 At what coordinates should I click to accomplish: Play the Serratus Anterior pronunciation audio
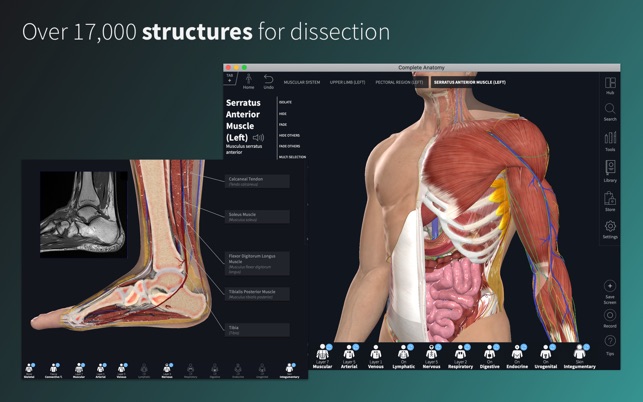click(x=258, y=137)
